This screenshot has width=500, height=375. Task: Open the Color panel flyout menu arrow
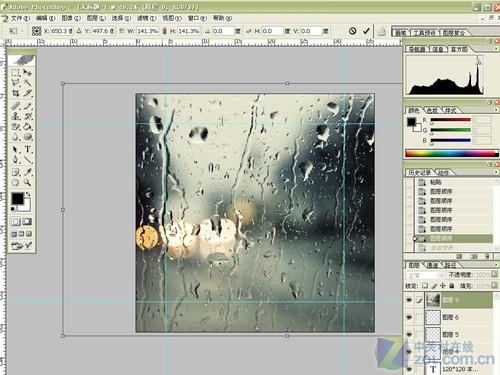coord(496,110)
